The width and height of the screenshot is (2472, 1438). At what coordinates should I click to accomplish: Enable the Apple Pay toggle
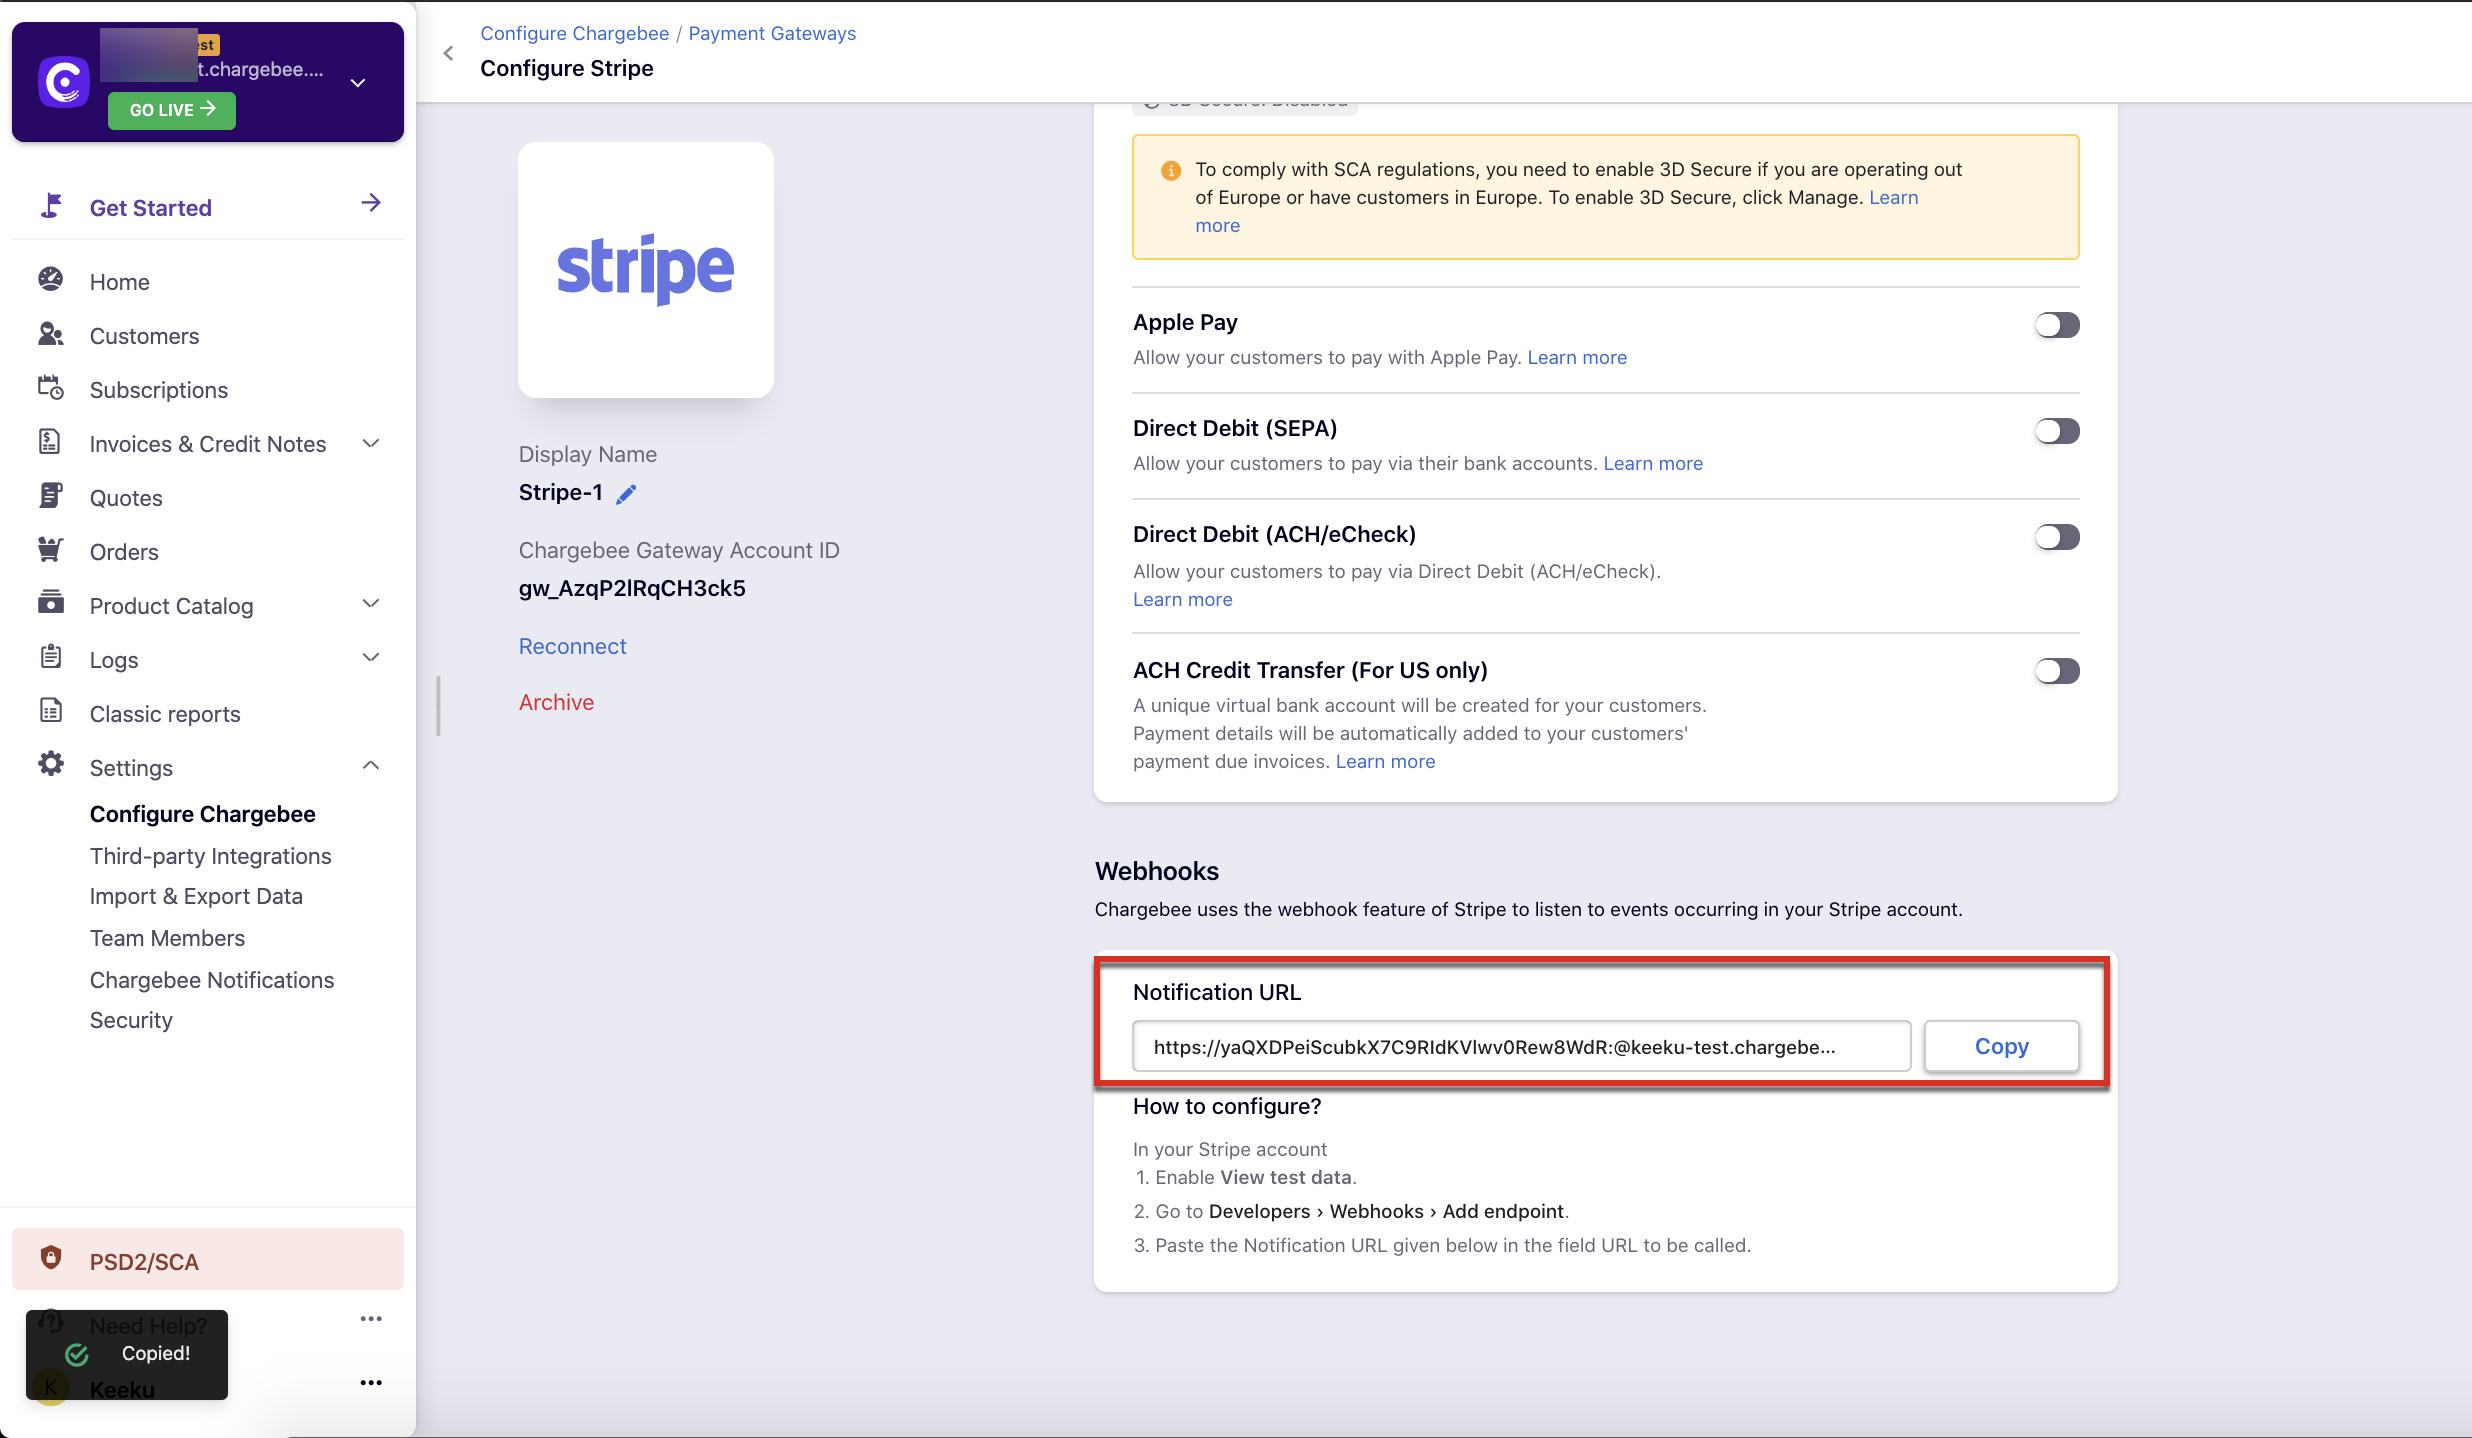click(x=2056, y=325)
